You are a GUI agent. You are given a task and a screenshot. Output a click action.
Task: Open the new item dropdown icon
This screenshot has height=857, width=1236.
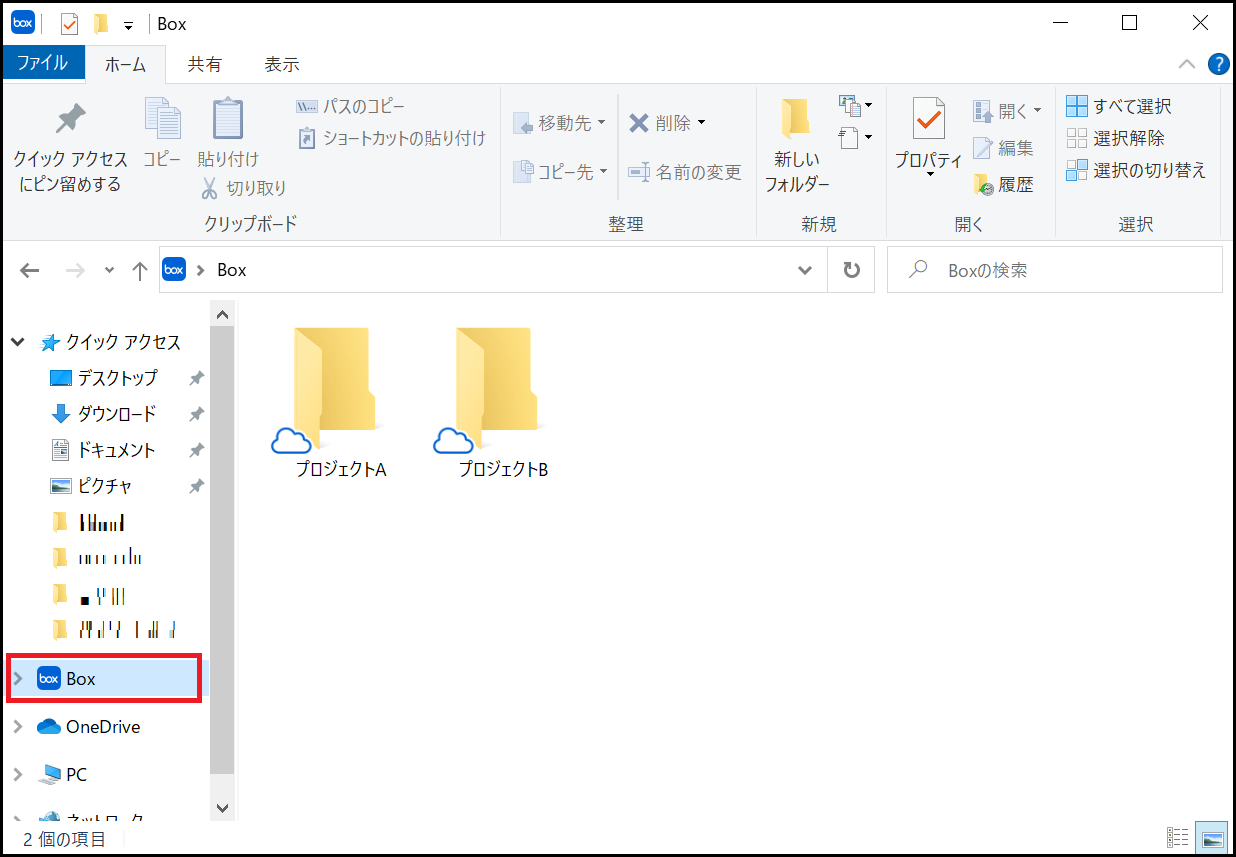856,105
